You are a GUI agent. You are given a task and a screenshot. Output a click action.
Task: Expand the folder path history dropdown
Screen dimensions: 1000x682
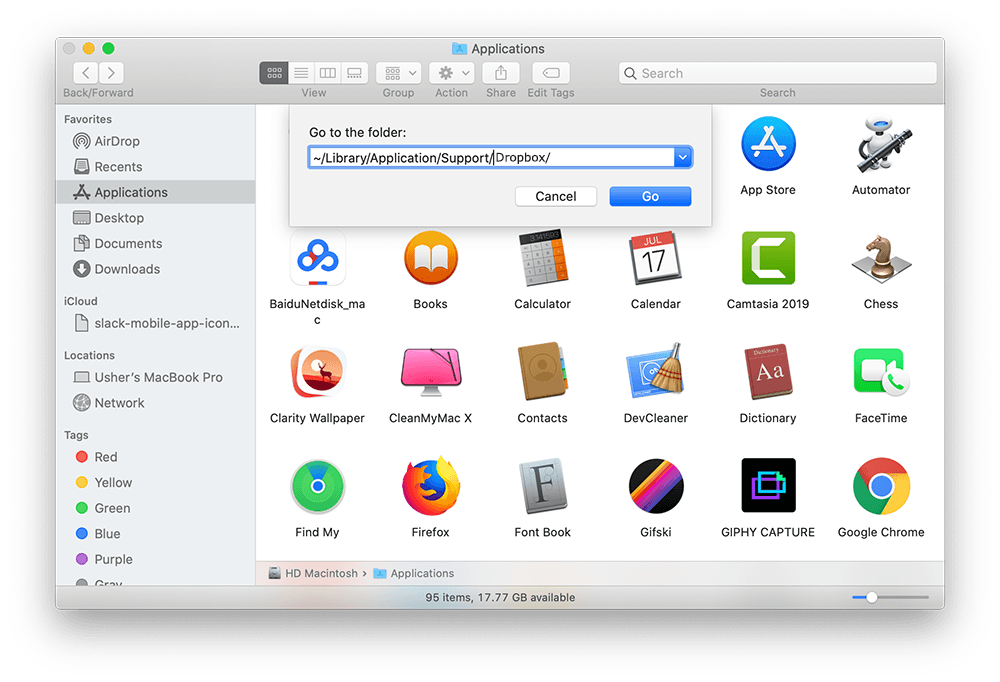[682, 157]
